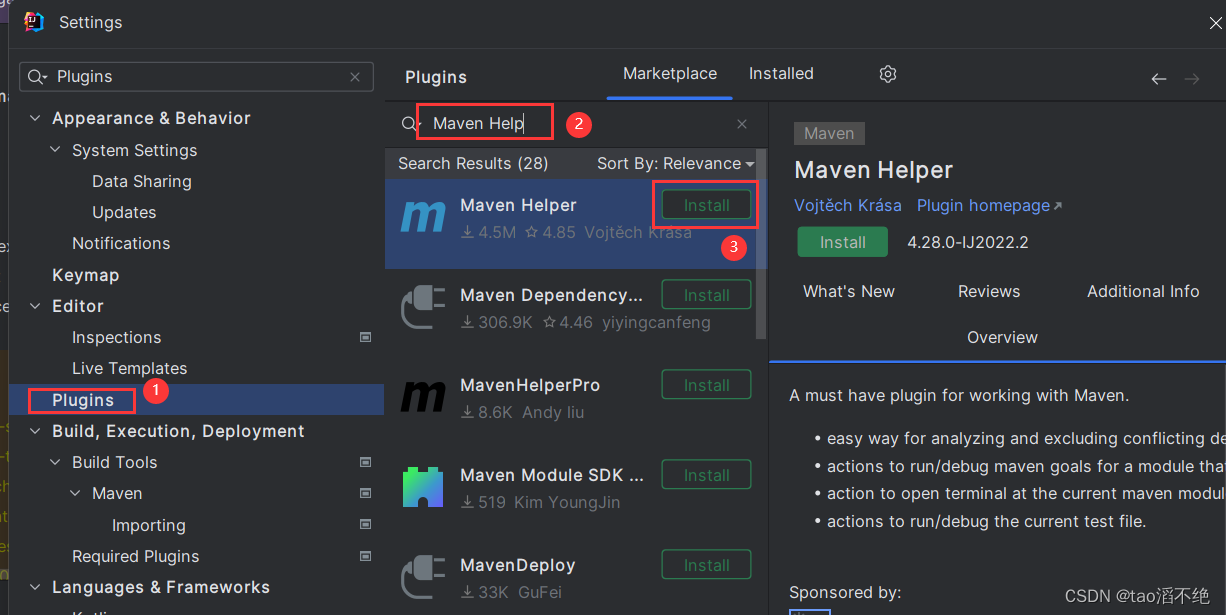Click the Maven Helper plugin logo

[x=422, y=217]
